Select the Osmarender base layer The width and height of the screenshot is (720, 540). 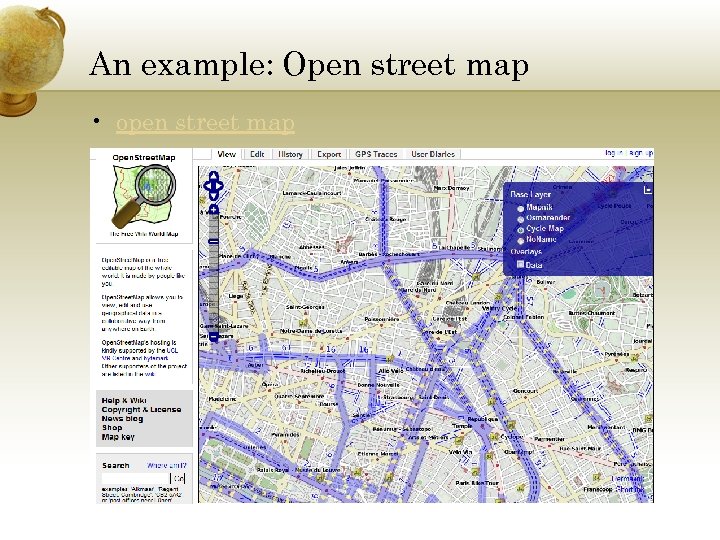521,219
